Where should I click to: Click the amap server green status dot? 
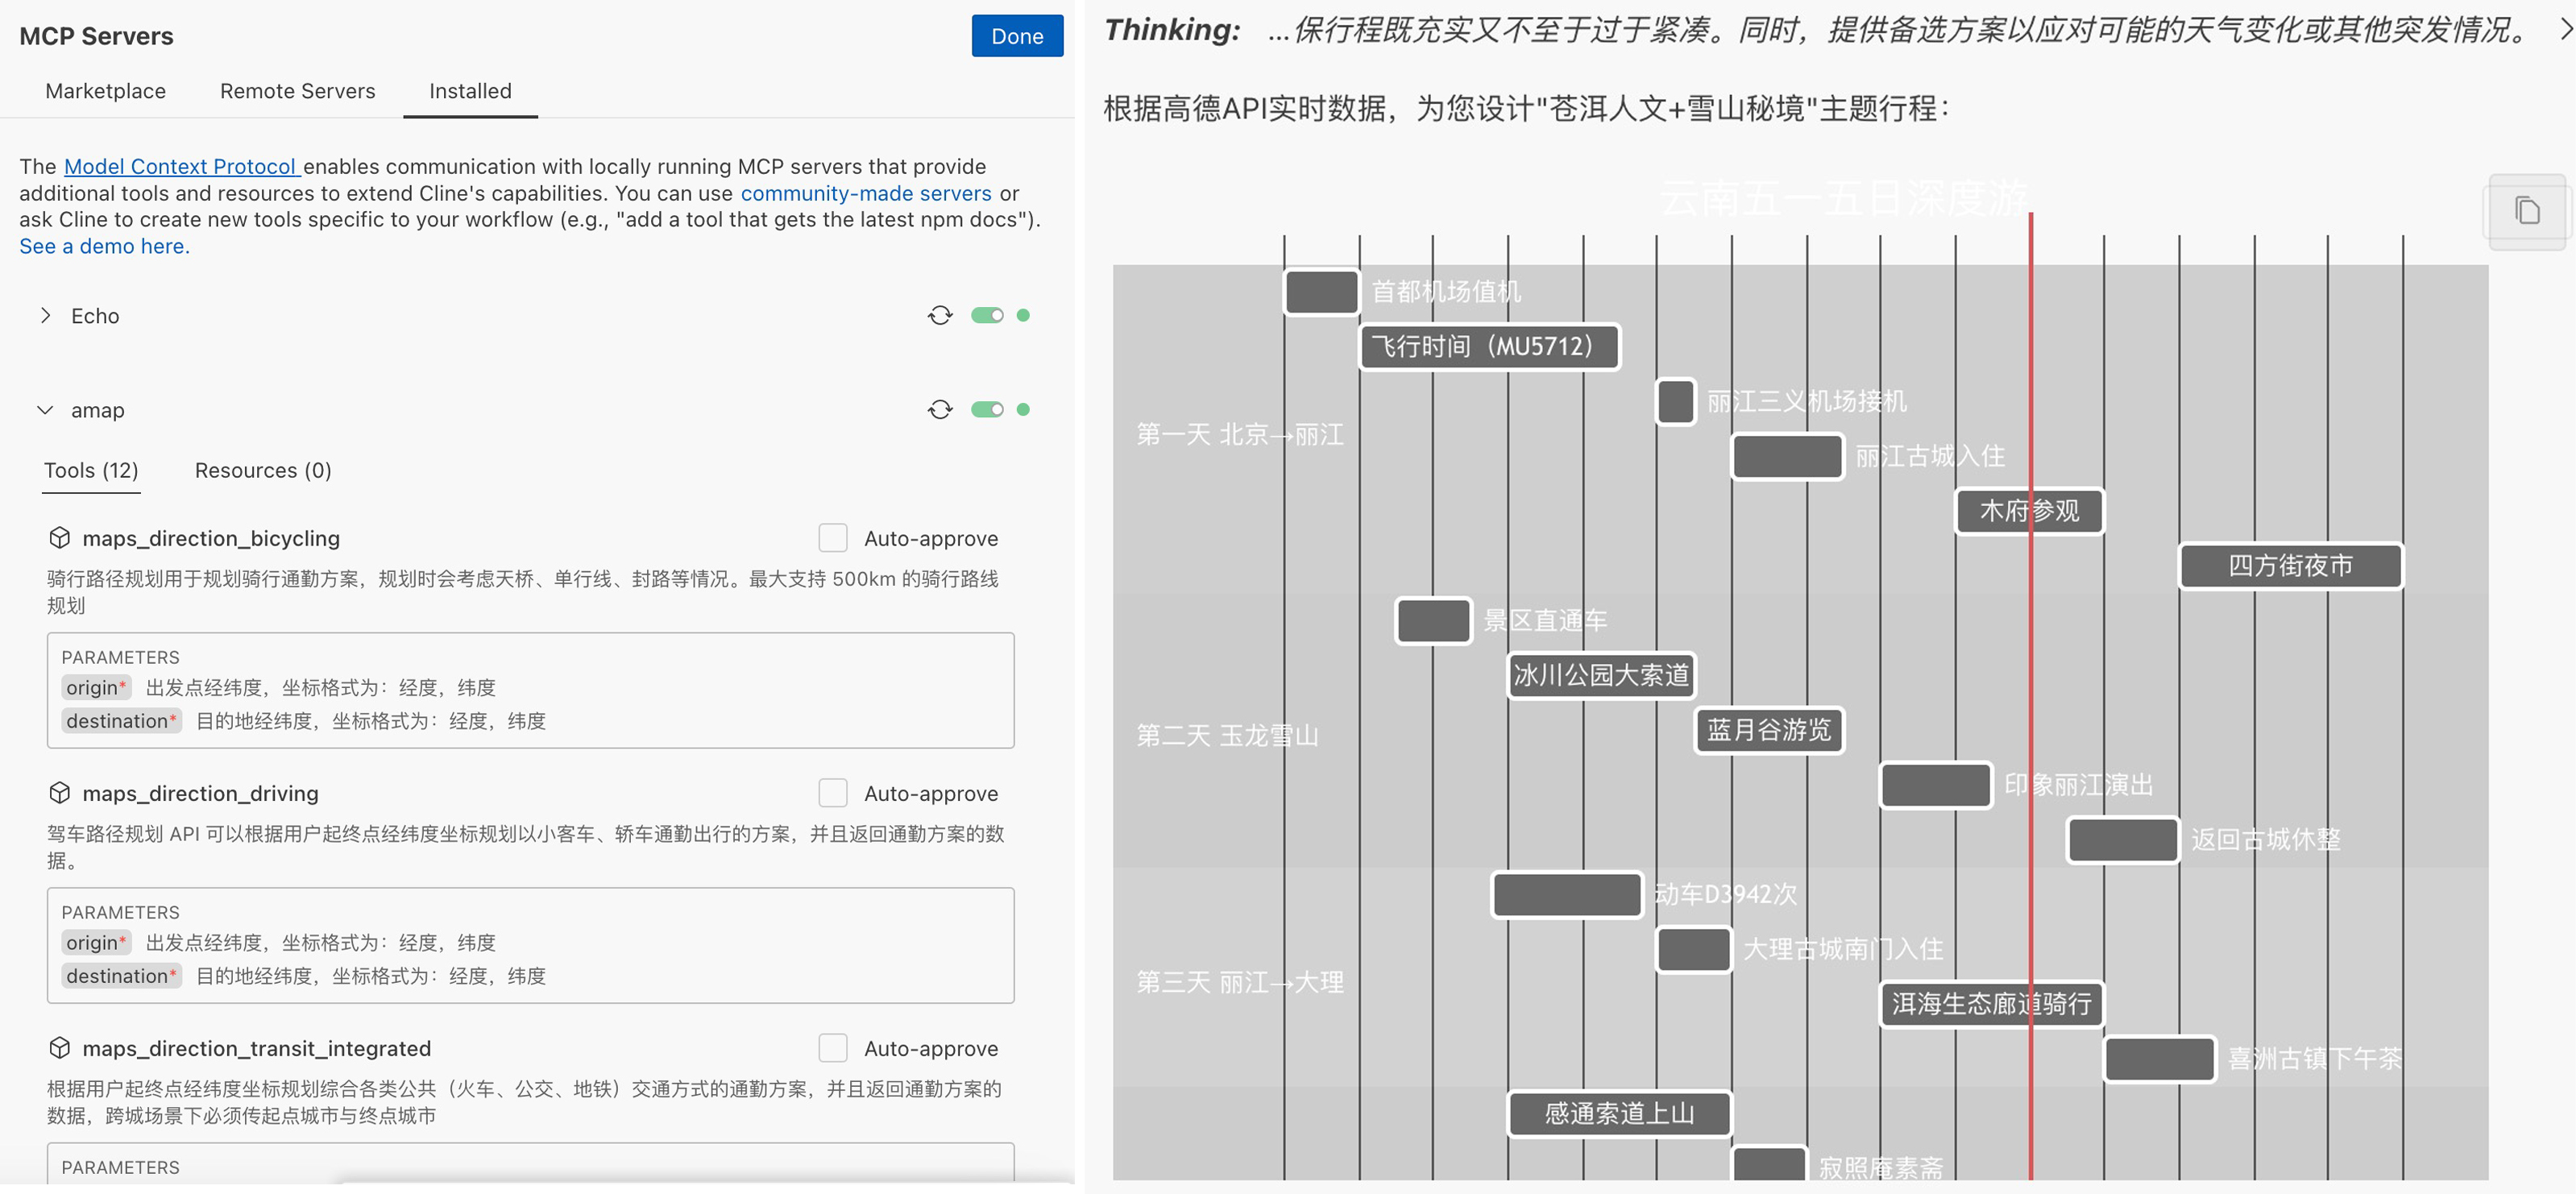click(1023, 410)
